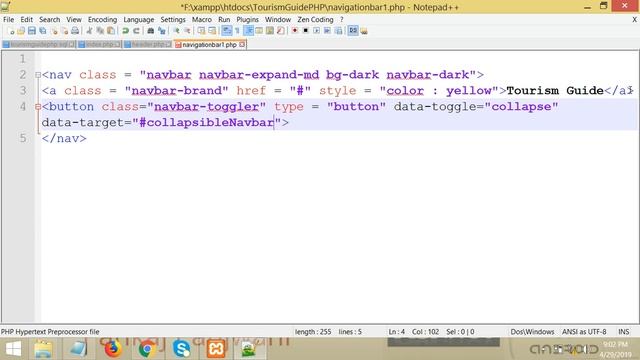This screenshot has width=640, height=360.
Task: Open the Windows Start button
Action: point(13,349)
